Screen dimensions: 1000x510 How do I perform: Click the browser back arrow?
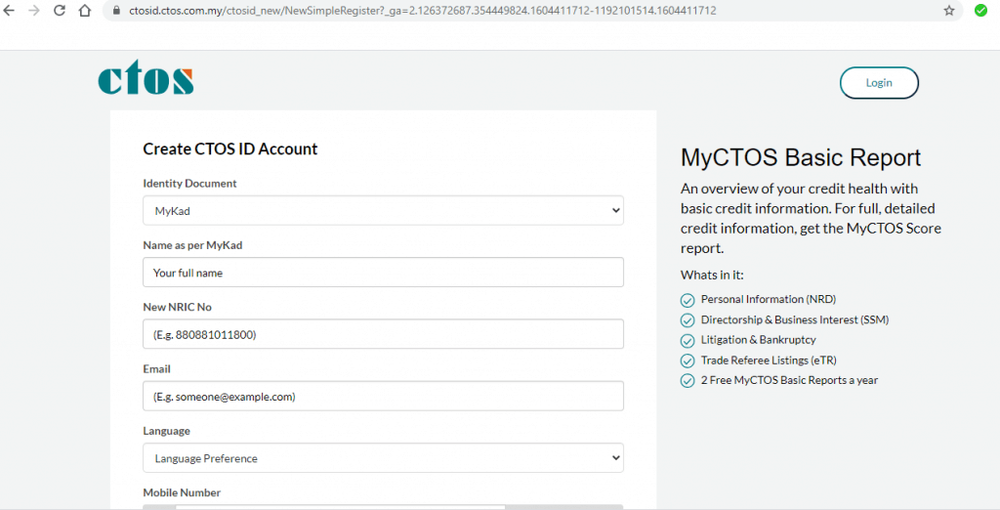tap(8, 11)
